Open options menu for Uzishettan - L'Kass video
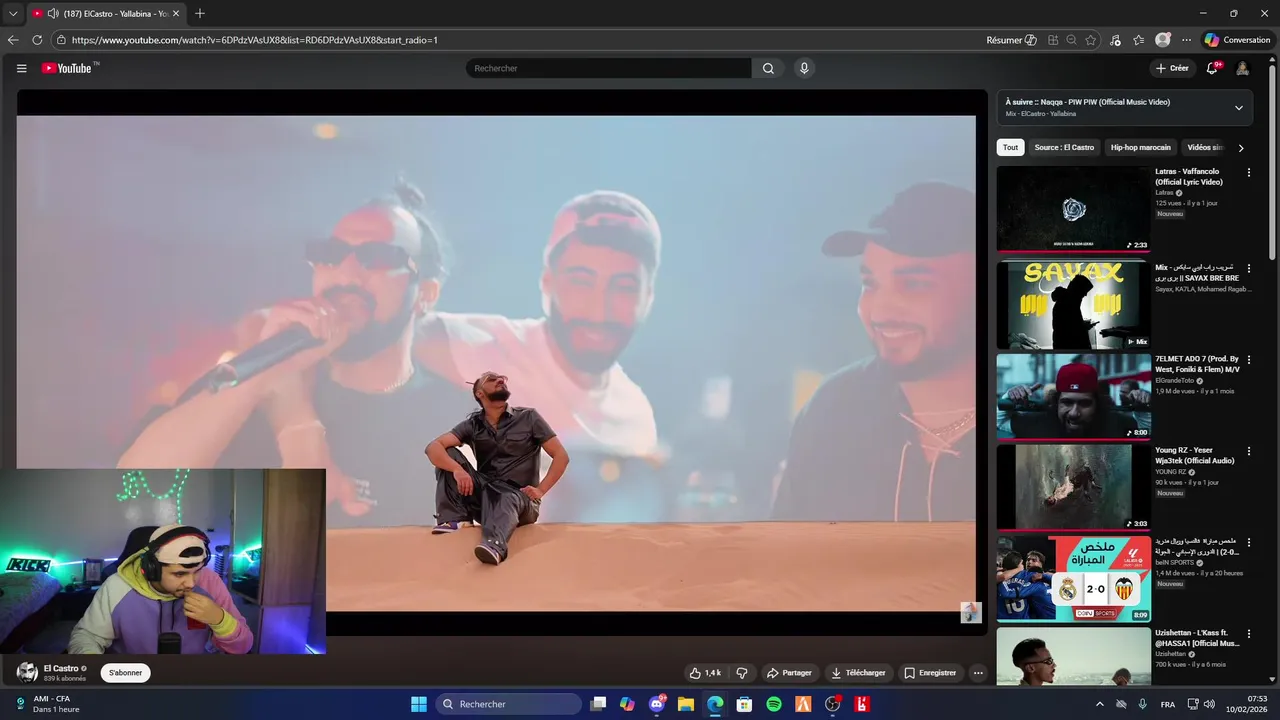The image size is (1280, 720). tap(1248, 634)
